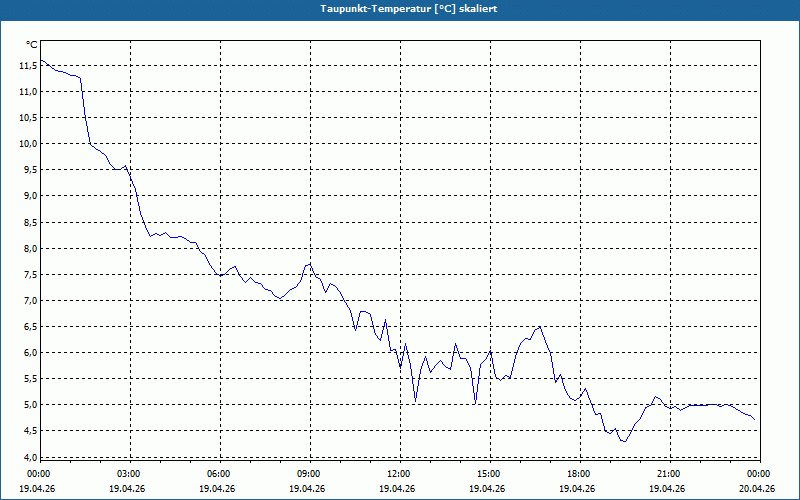Select the 12:00 x-axis time marker
800x500 pixels.
click(399, 474)
